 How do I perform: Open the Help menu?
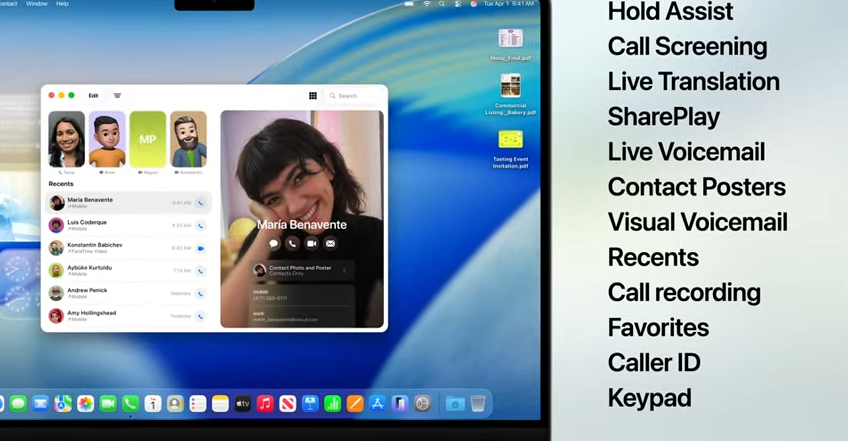62,4
